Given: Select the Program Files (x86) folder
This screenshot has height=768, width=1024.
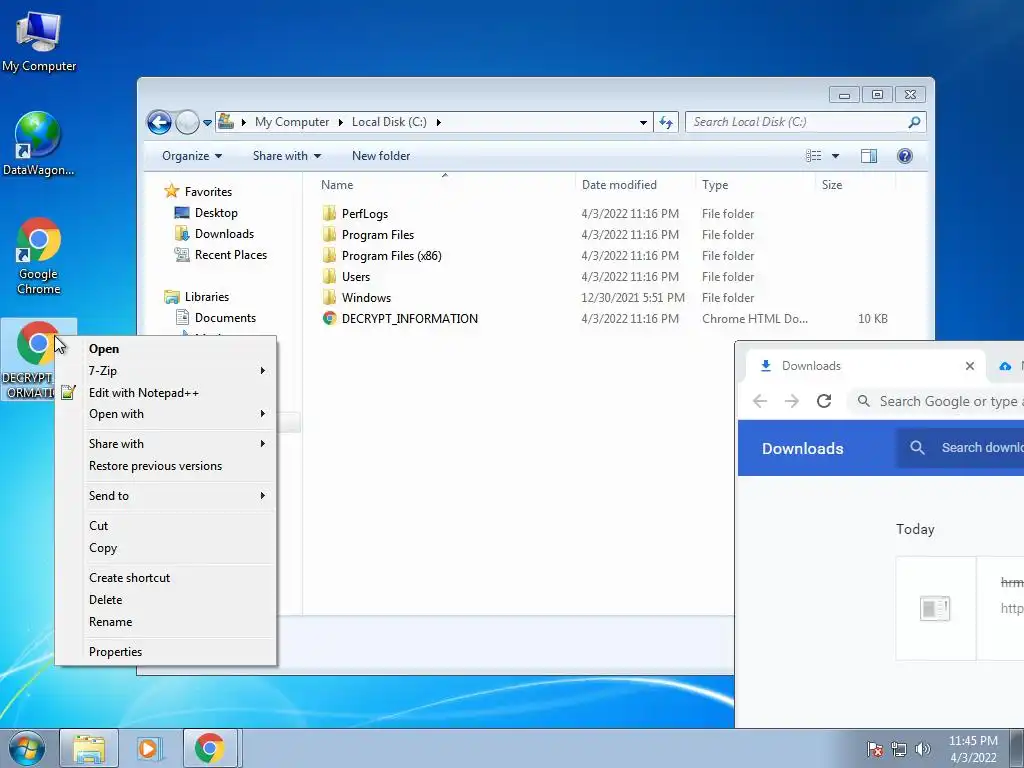Looking at the screenshot, I should 391,255.
